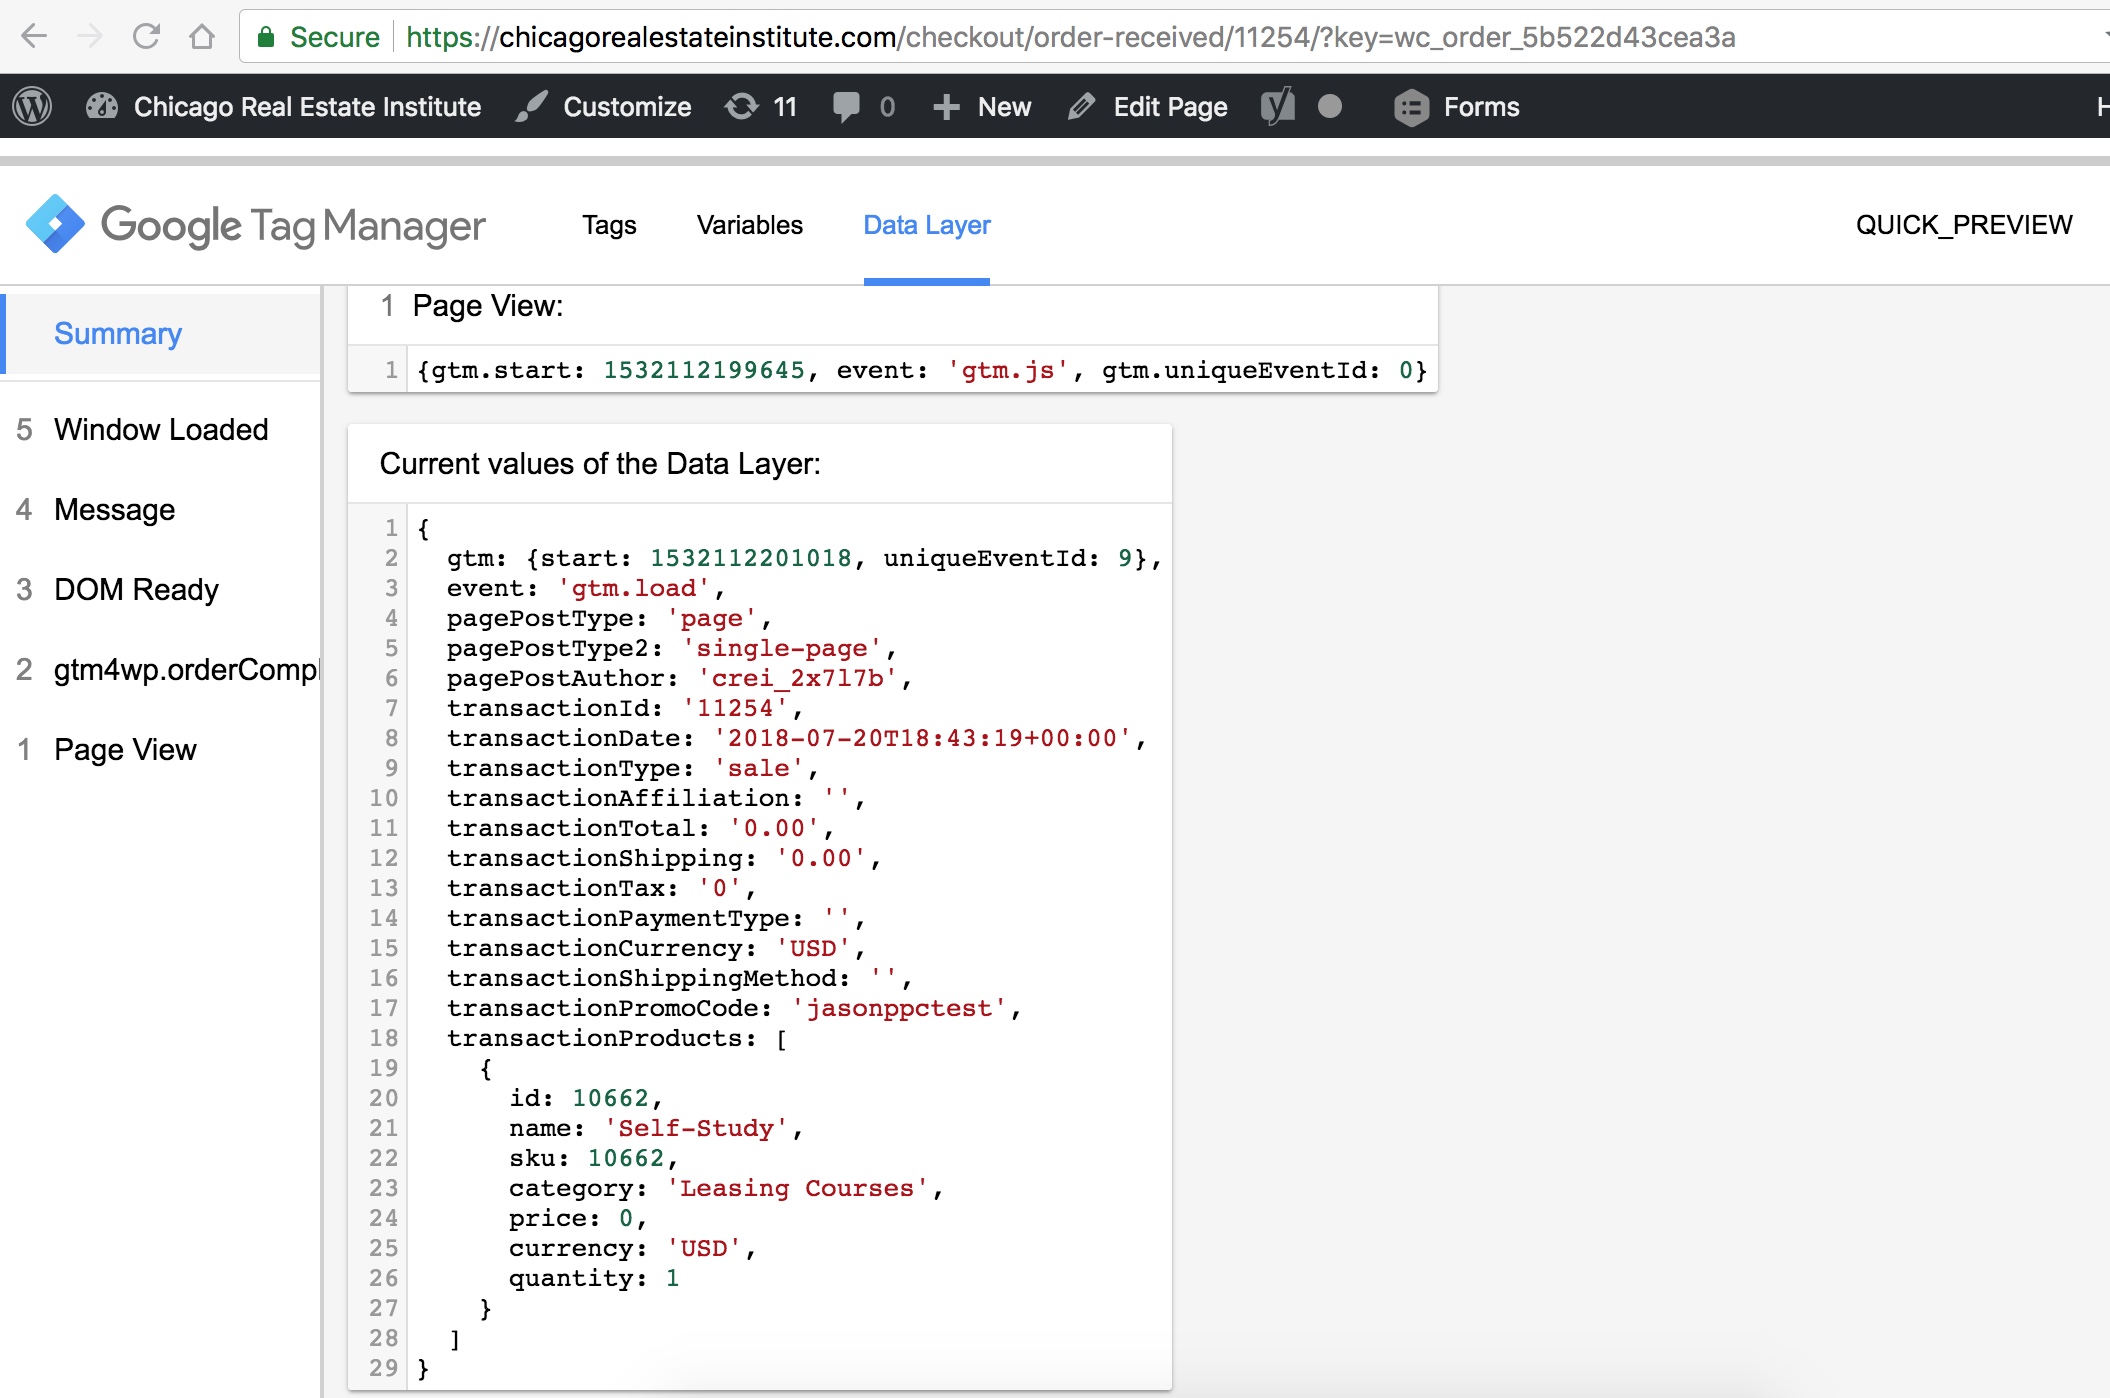Open the Variables tab
Viewport: 2110px width, 1398px height.
point(750,225)
